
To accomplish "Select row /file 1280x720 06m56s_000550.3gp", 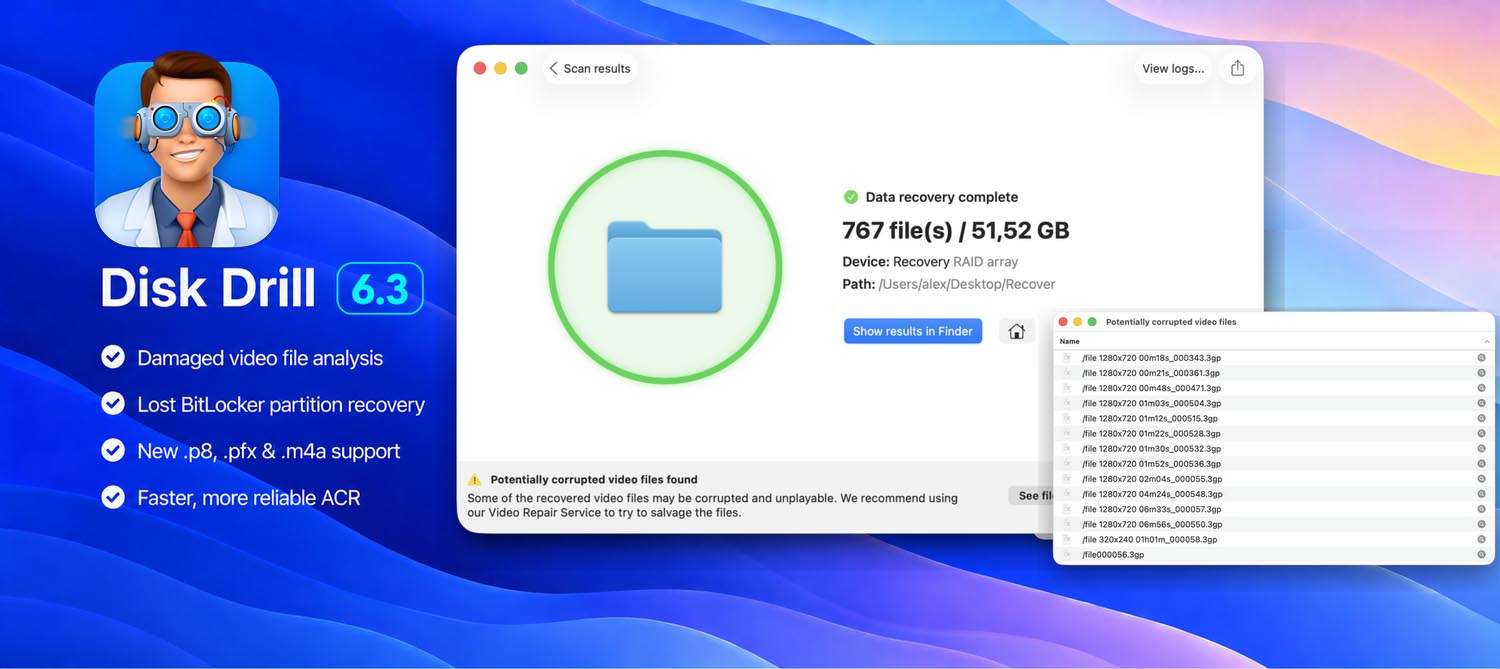I will (x=1273, y=524).
